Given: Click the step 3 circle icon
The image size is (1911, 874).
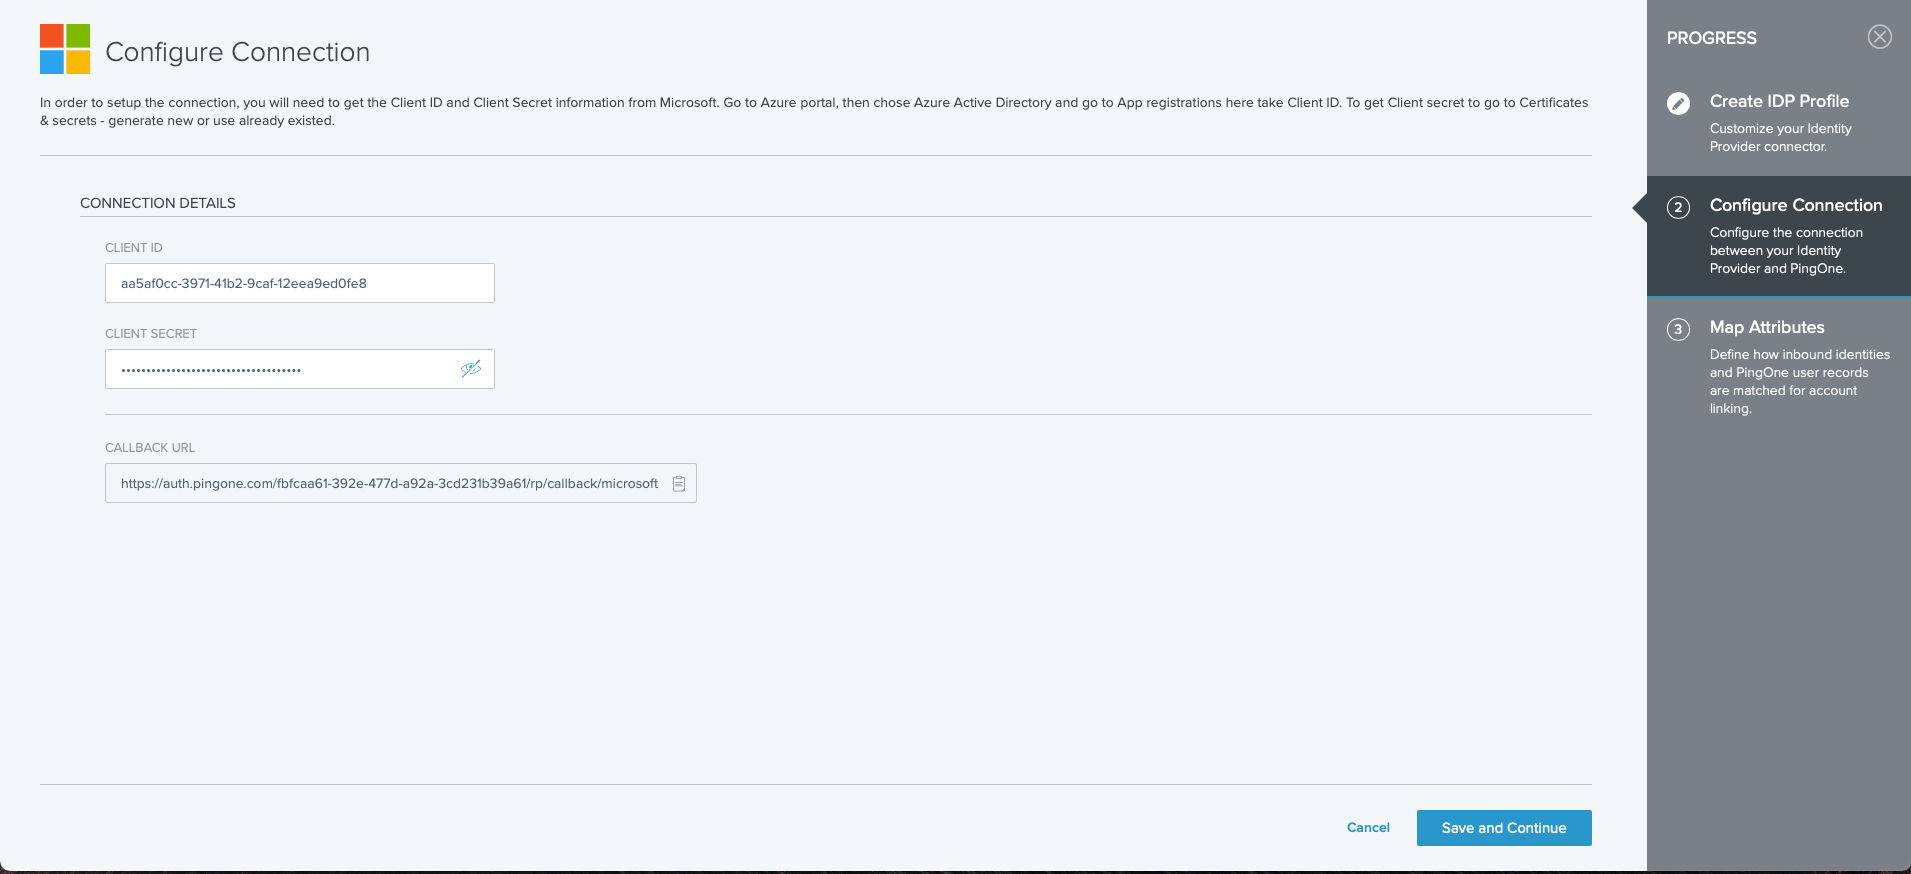Looking at the screenshot, I should coord(1678,329).
